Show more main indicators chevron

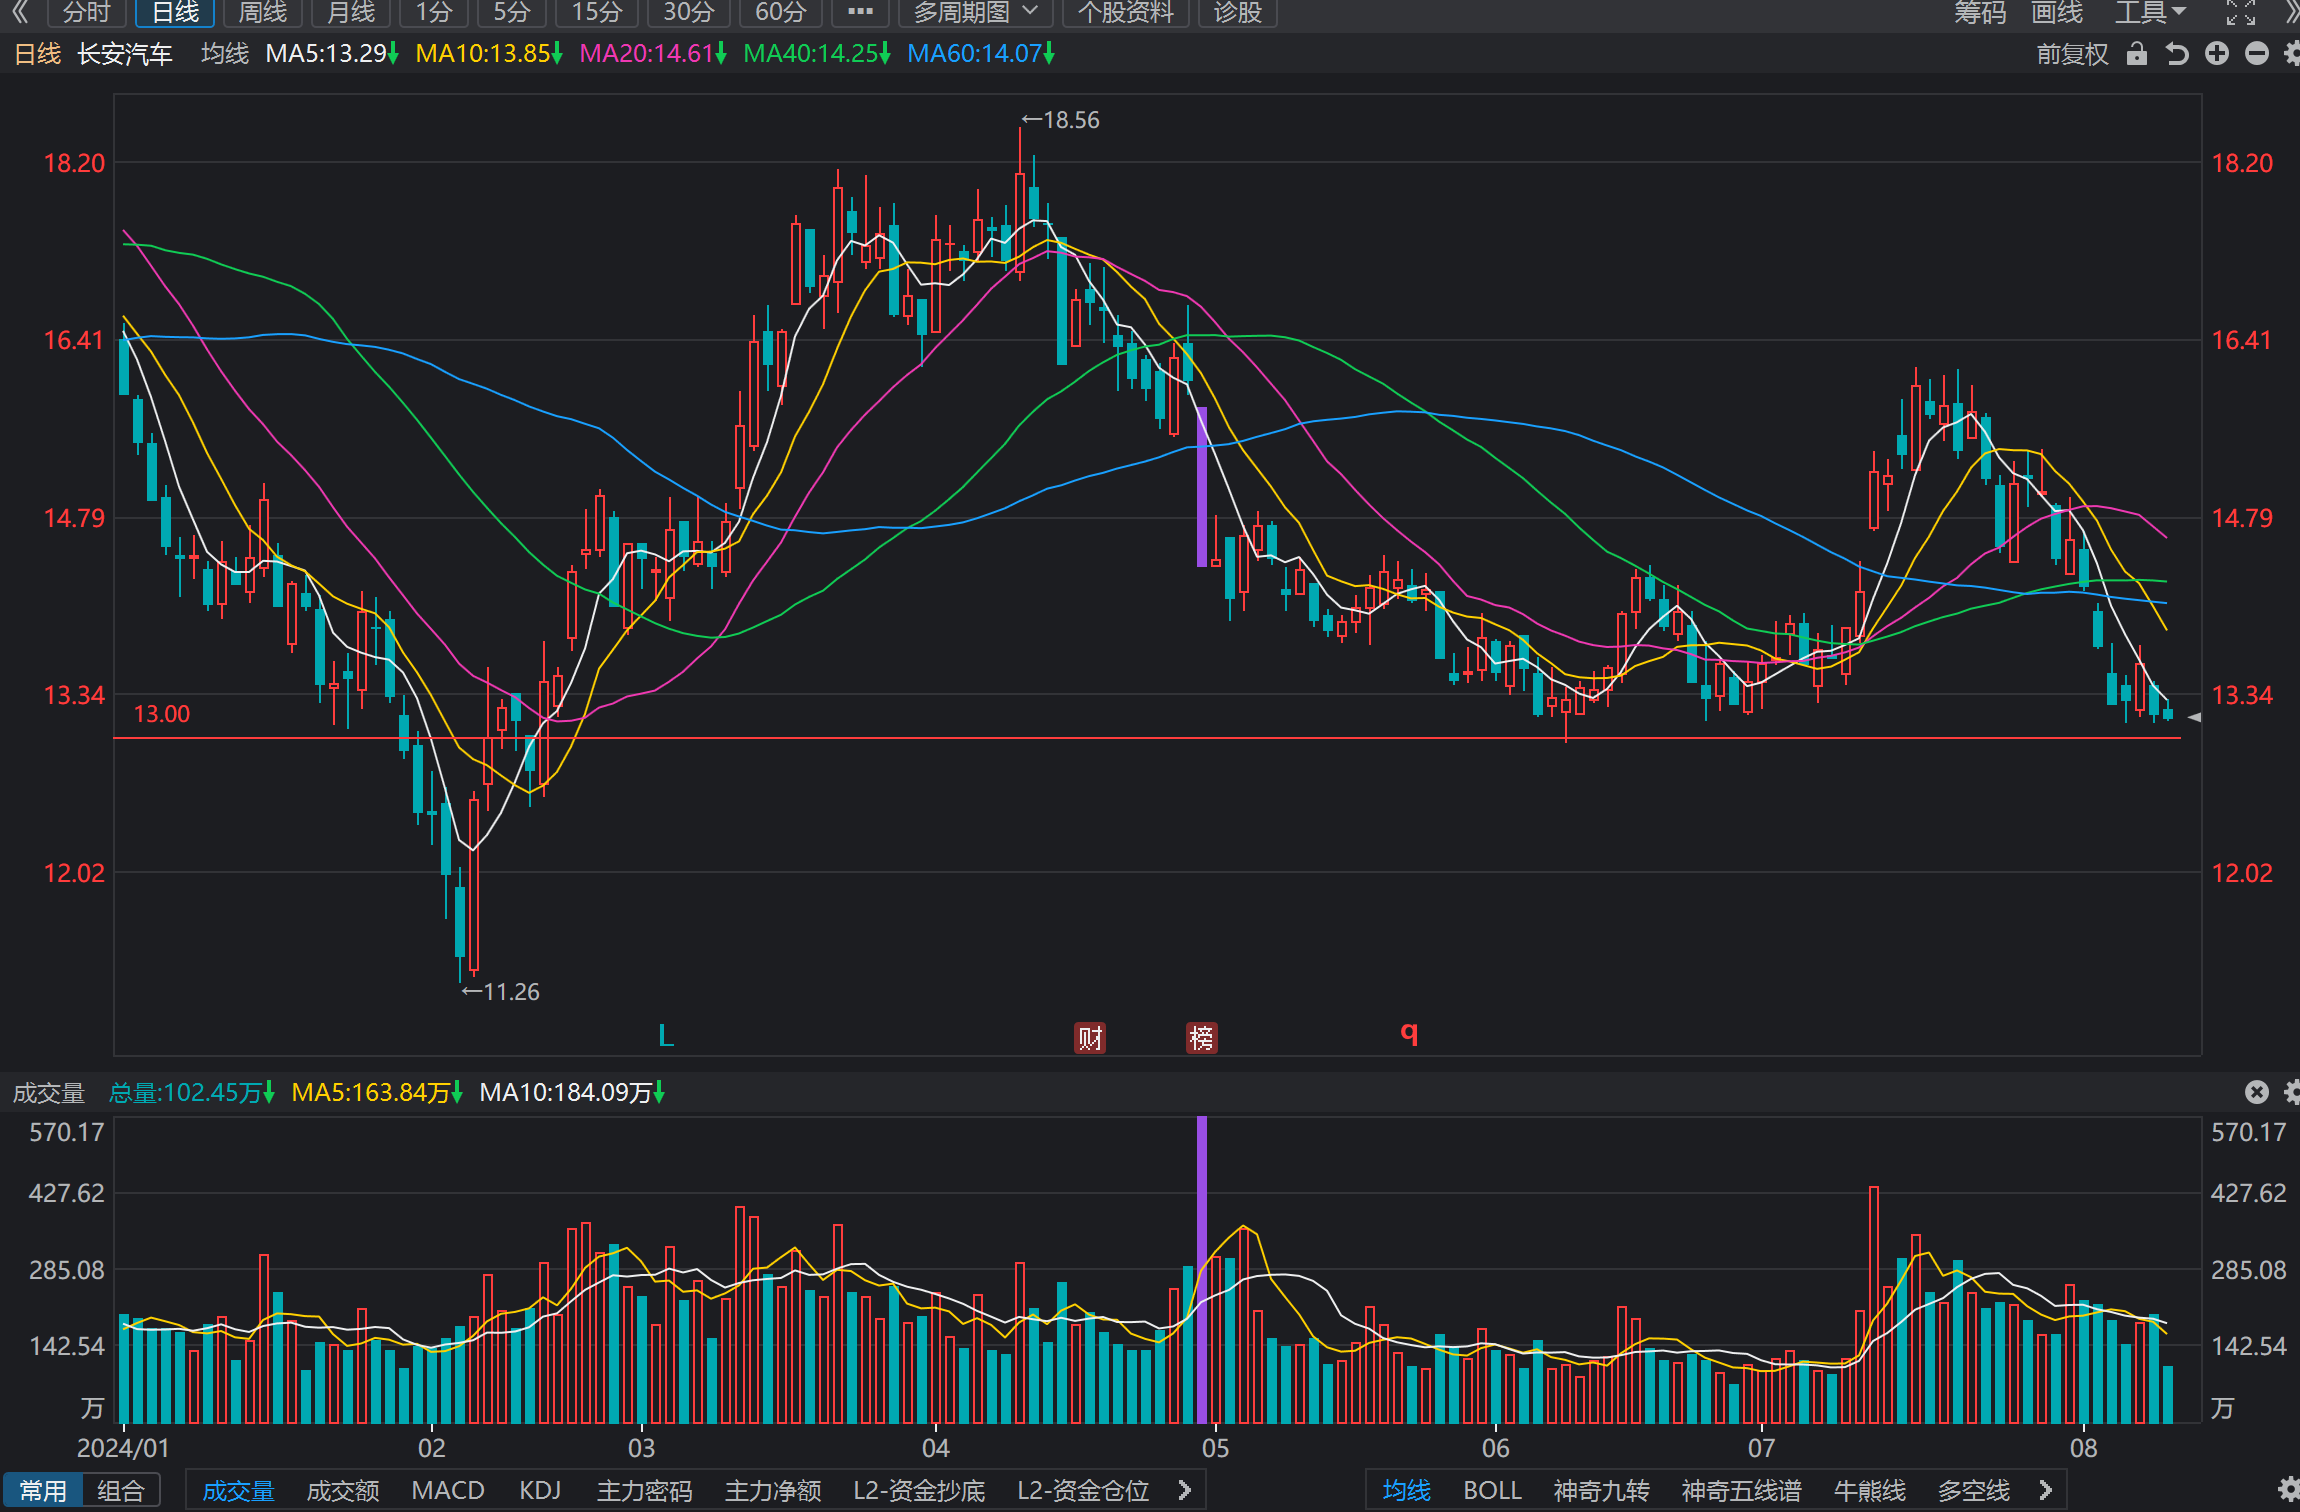(2045, 1491)
